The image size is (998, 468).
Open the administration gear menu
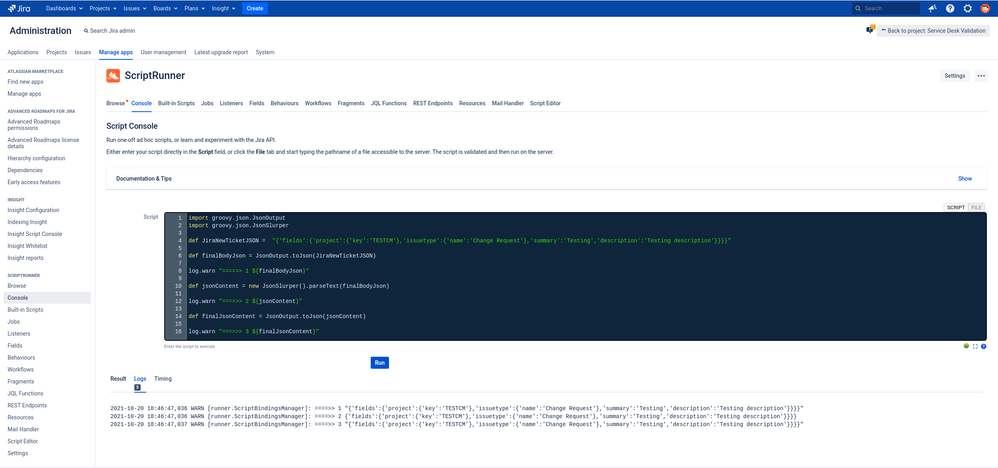967,8
